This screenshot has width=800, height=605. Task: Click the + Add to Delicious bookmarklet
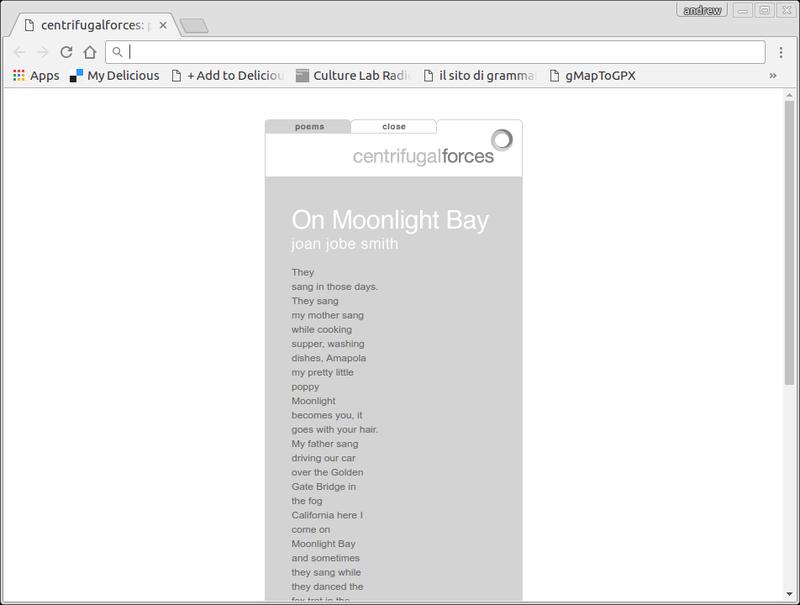[x=228, y=75]
